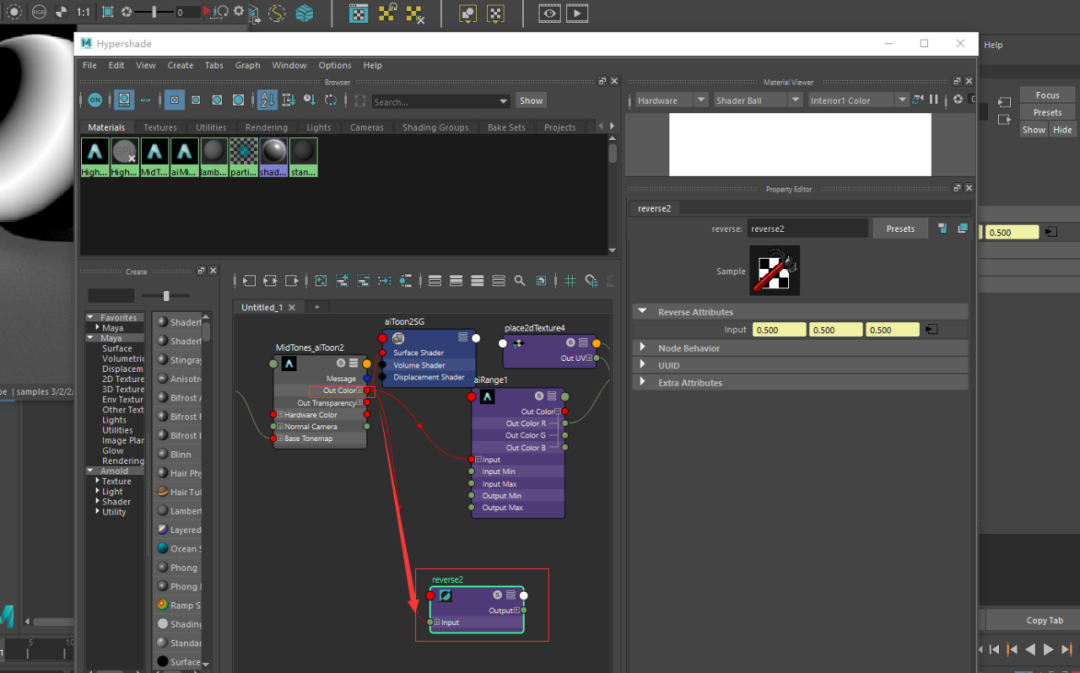
Task: Click the node editor search magnifier icon
Action: click(520, 281)
